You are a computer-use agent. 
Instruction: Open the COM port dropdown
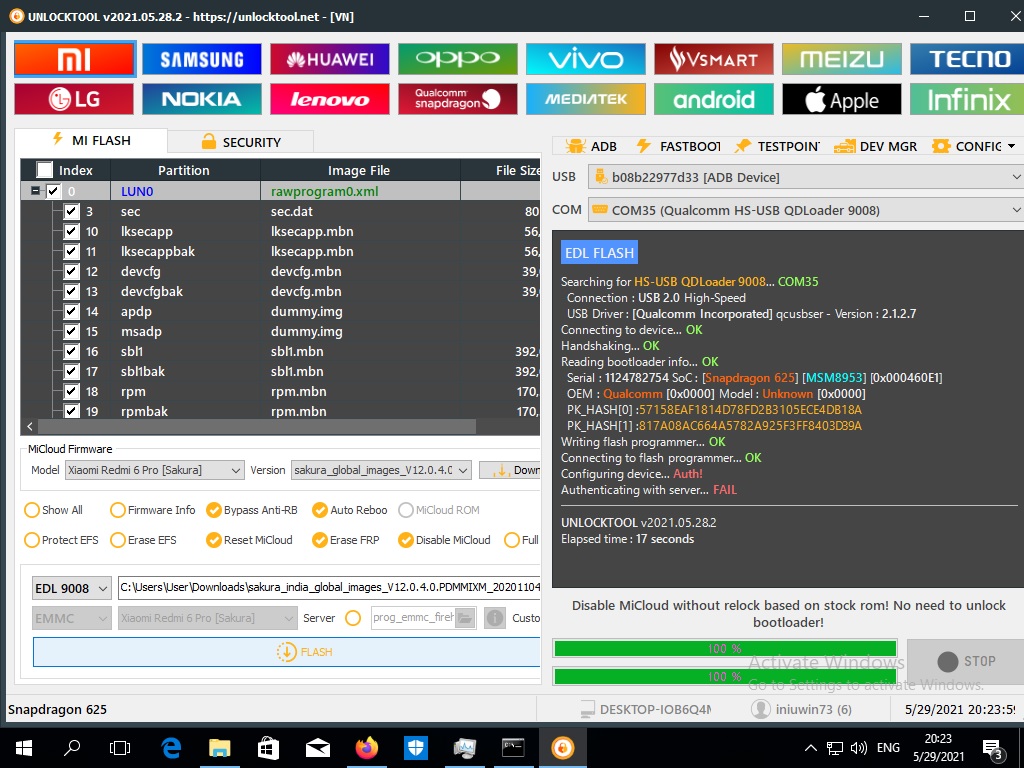(x=805, y=210)
